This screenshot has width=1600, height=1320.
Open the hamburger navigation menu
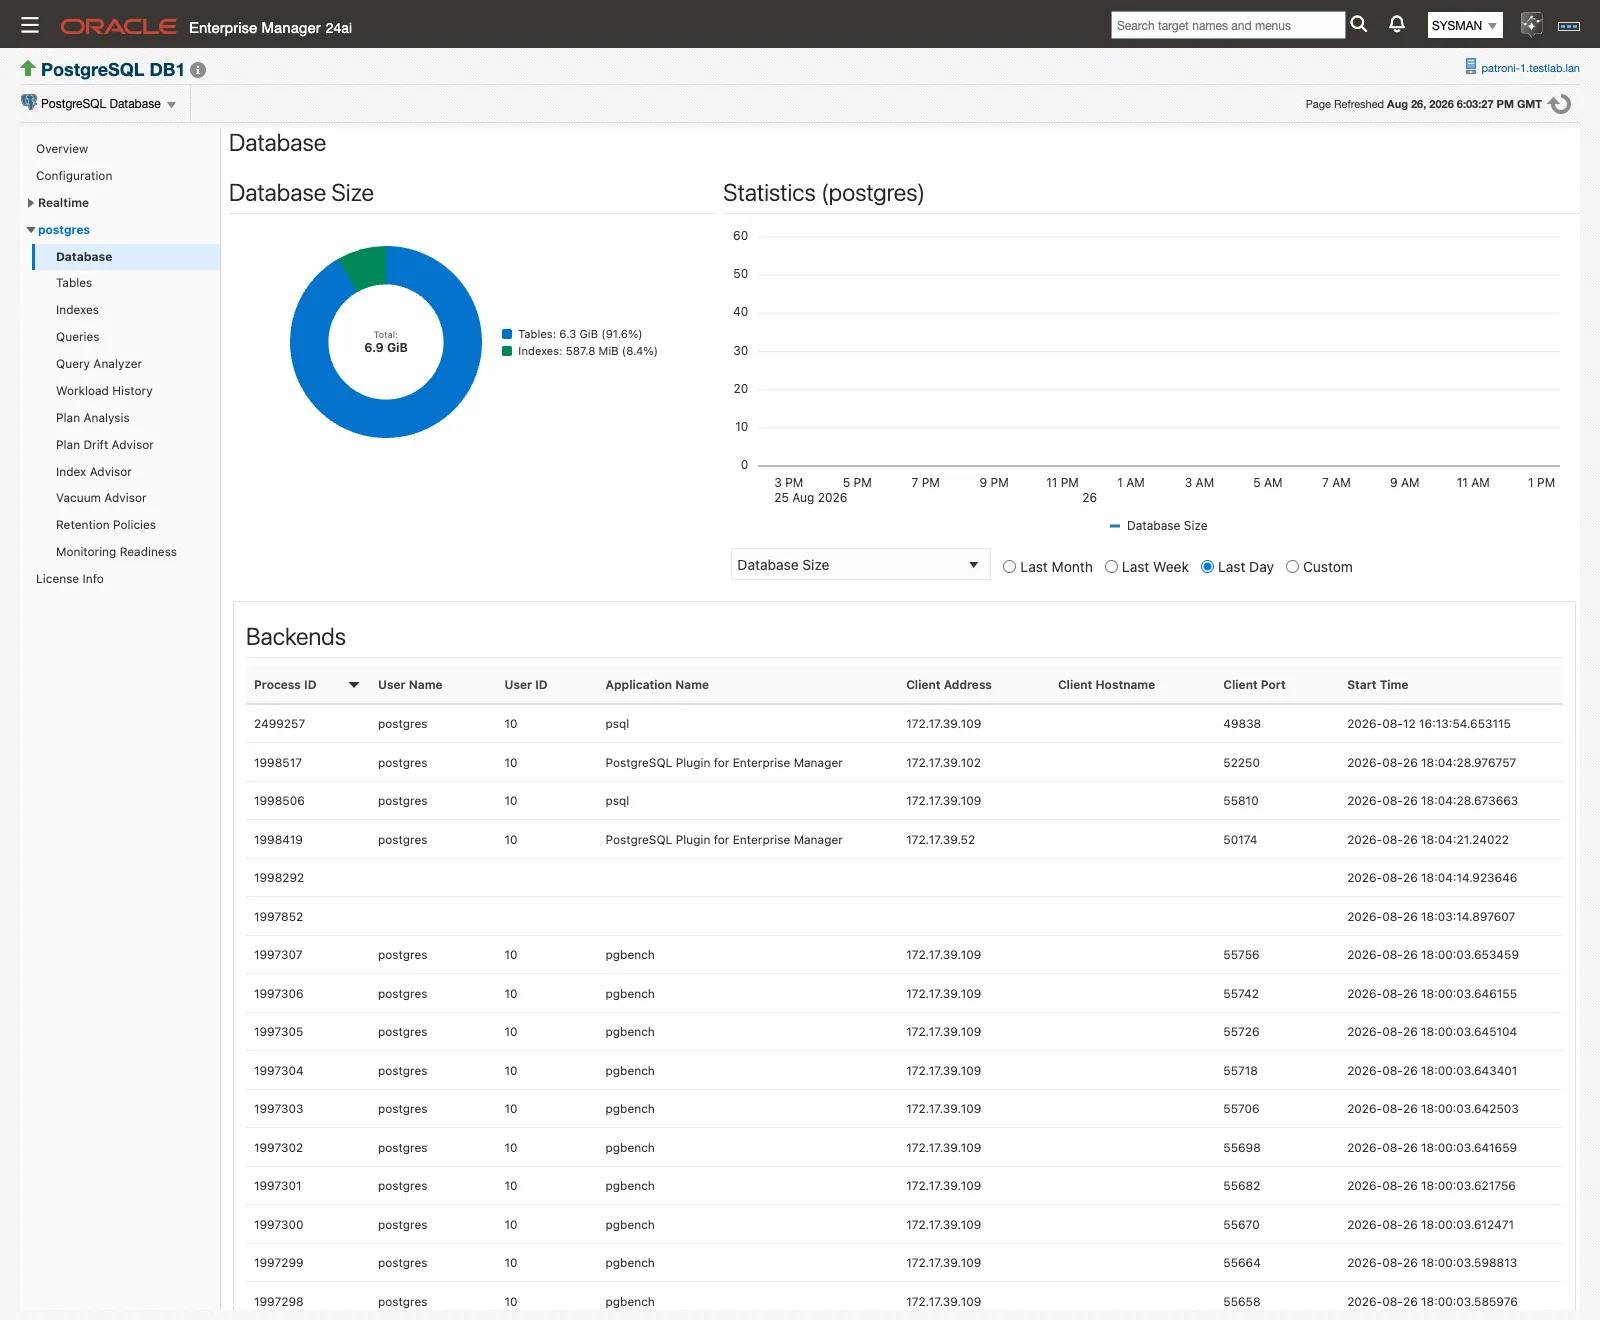click(x=30, y=25)
